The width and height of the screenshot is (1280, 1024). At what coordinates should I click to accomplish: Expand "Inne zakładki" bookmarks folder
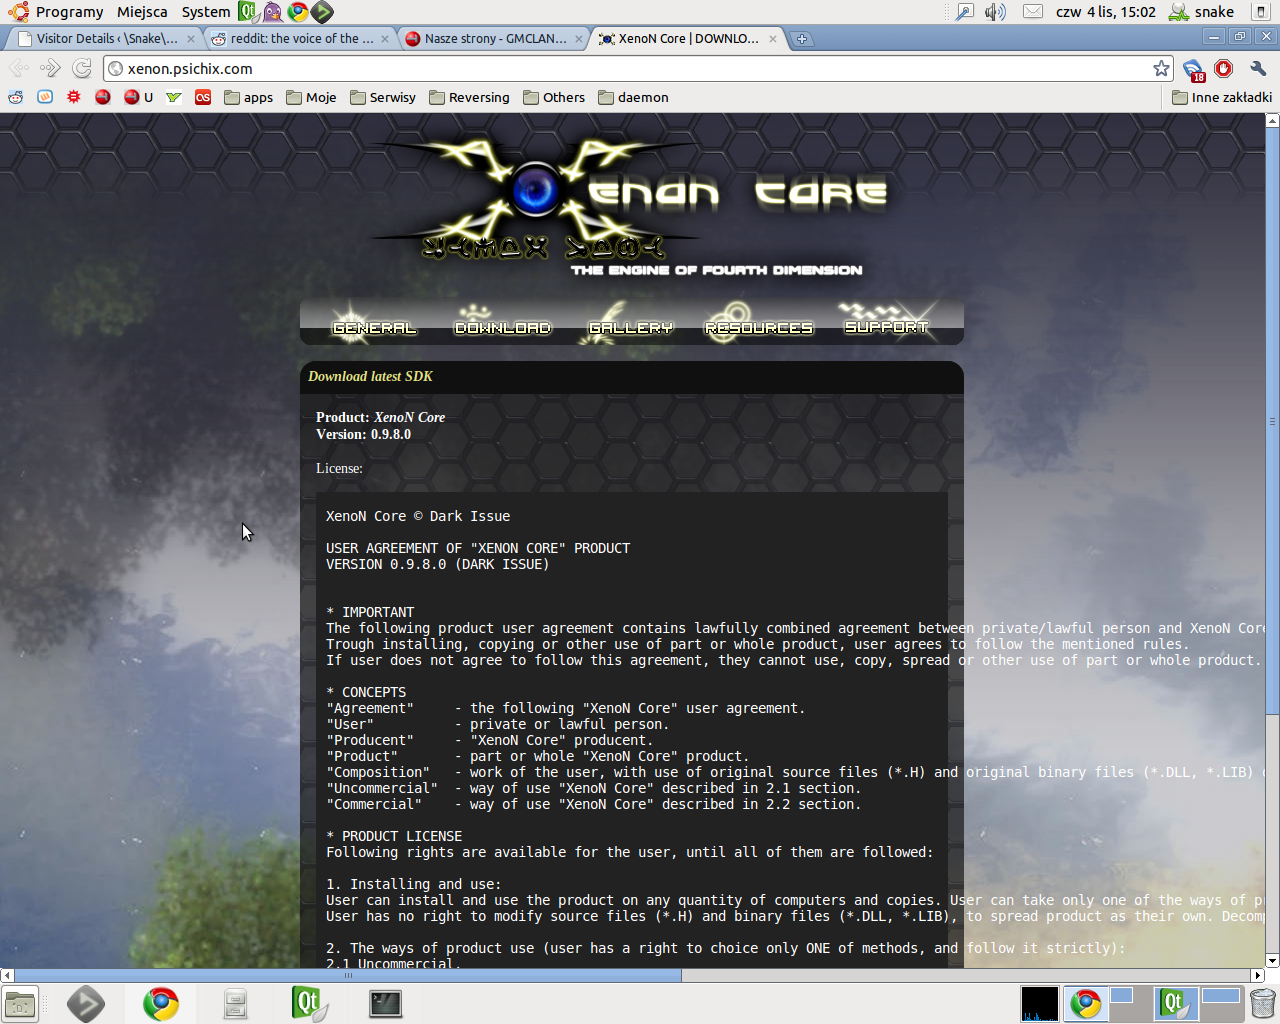click(1221, 98)
